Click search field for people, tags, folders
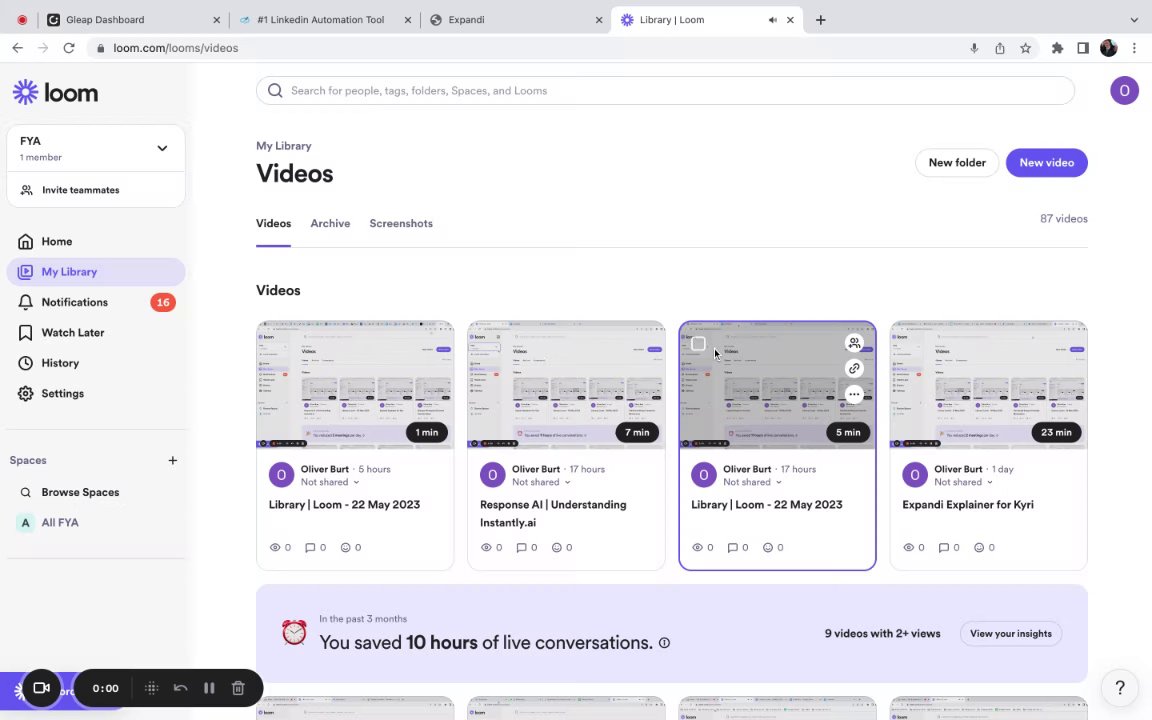Viewport: 1152px width, 720px height. 665,90
